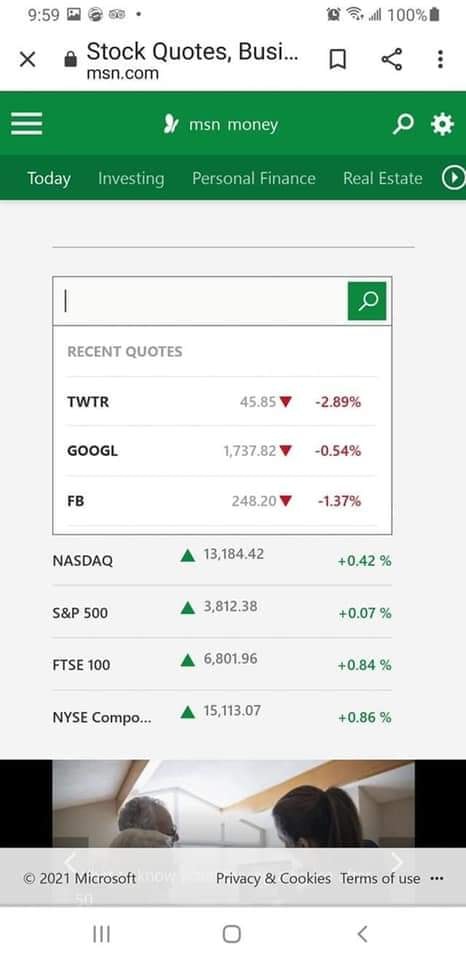This screenshot has width=466, height=960.
Task: Select the TWTR recent quote
Action: pos(222,402)
